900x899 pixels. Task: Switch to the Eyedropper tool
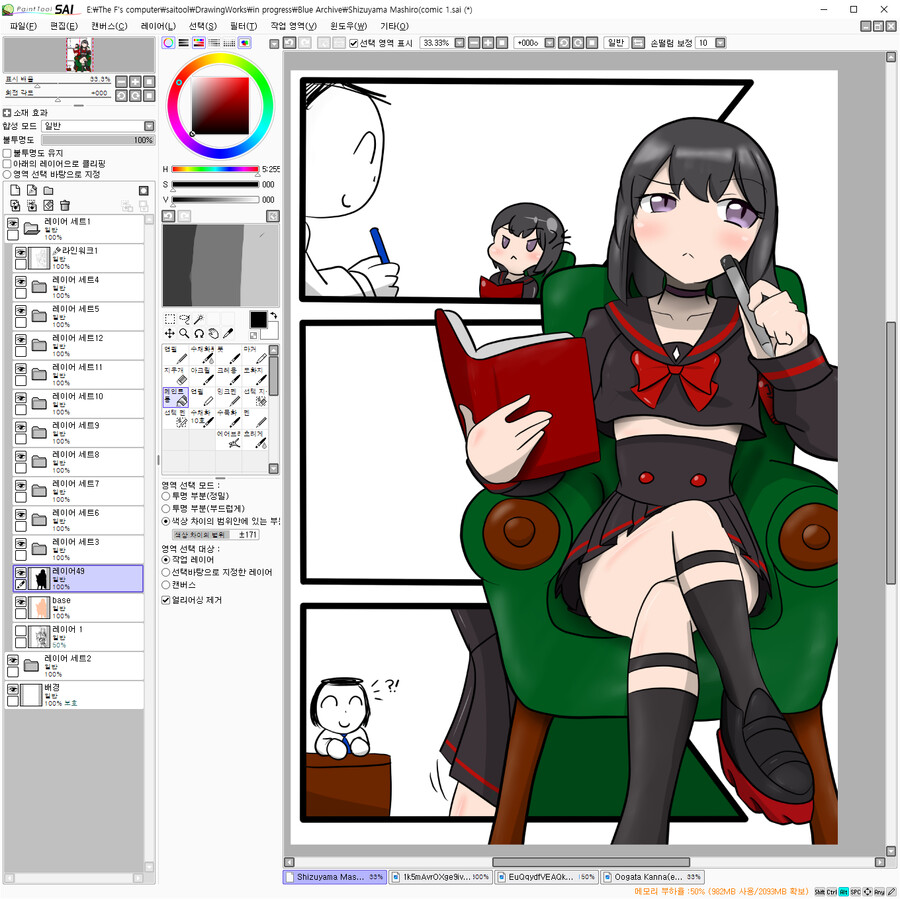click(x=228, y=333)
